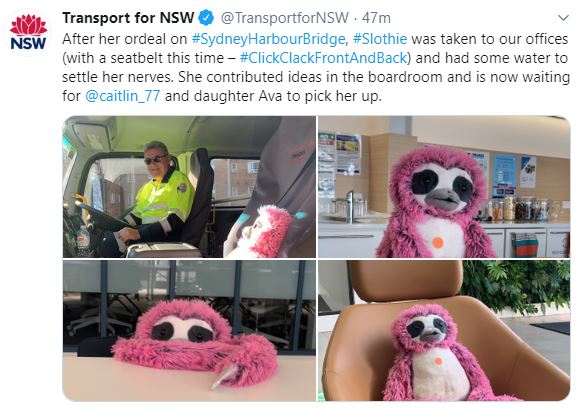Click the blue verified badge icon
The width and height of the screenshot is (579, 413).
(206, 18)
